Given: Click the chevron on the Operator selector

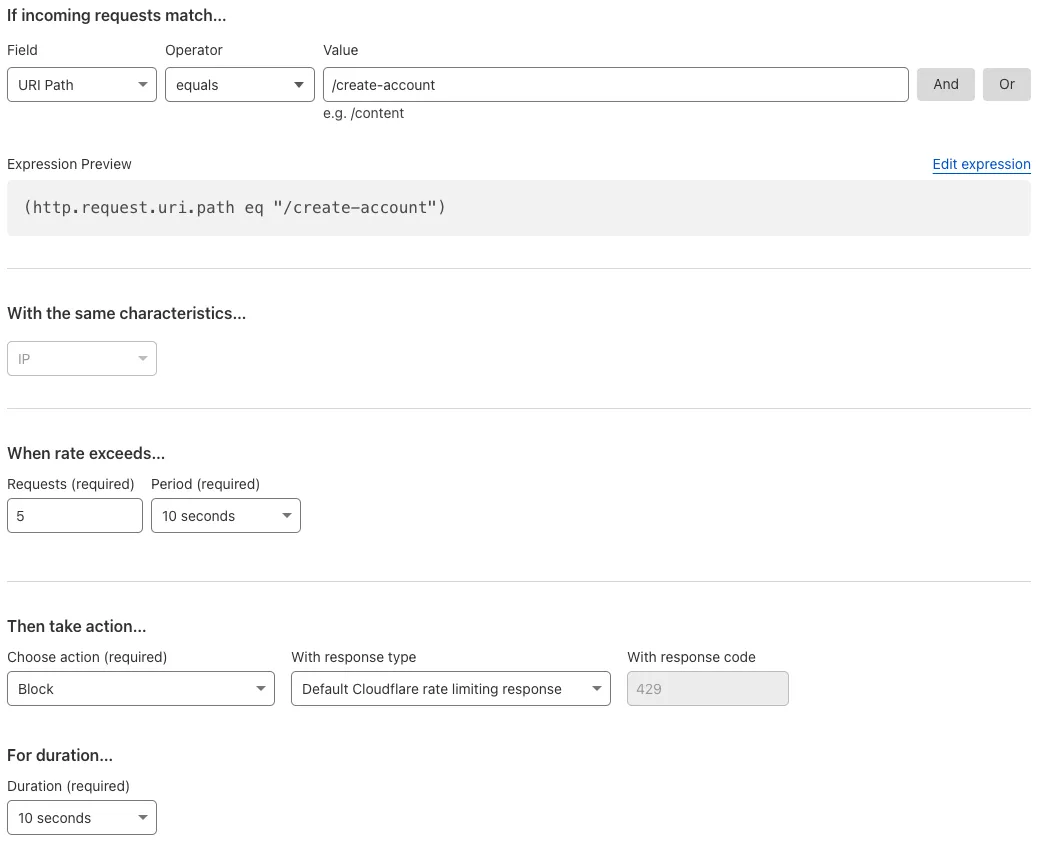Looking at the screenshot, I should (x=299, y=84).
